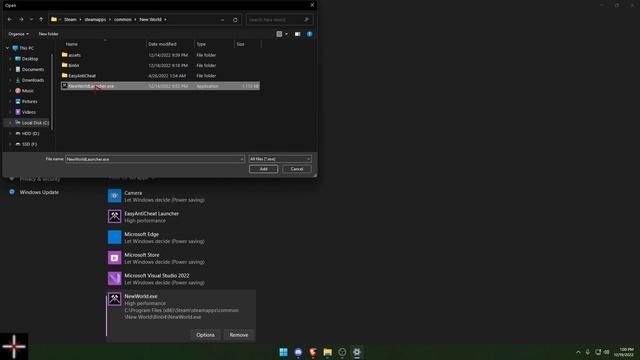Toggle the preview pane
This screenshot has width=640, height=360.
[x=298, y=34]
